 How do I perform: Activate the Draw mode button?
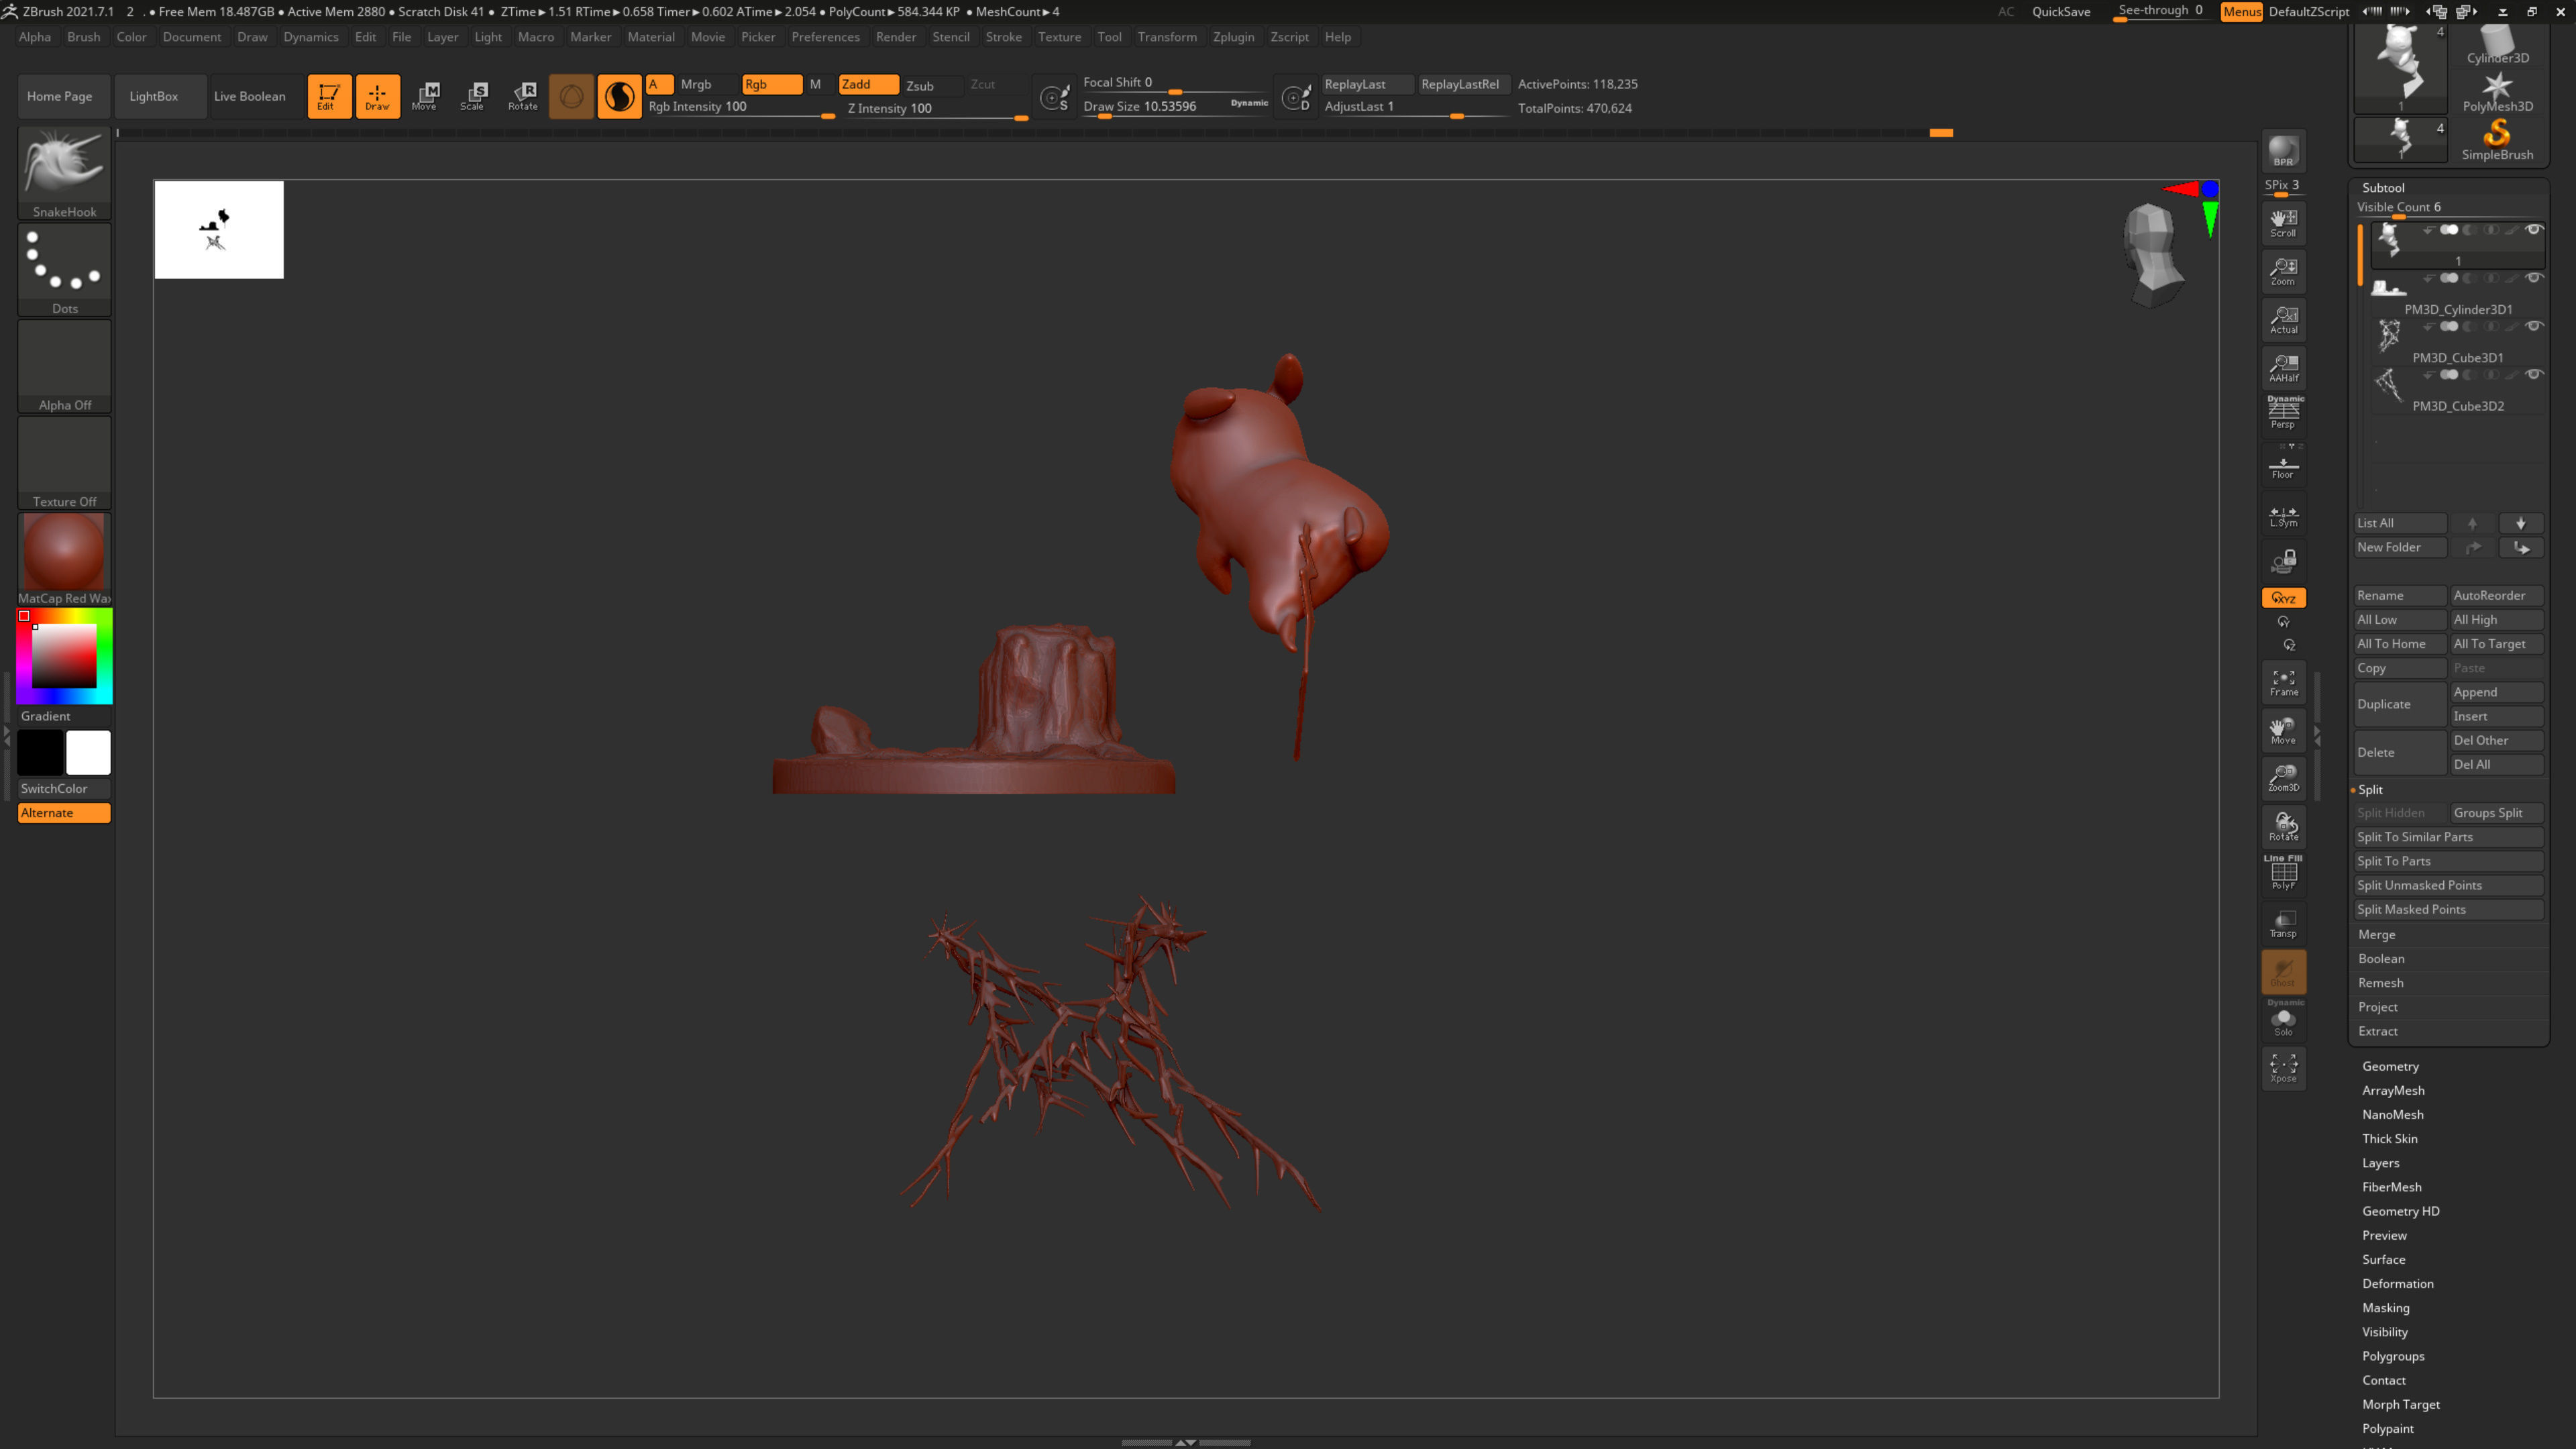click(377, 96)
